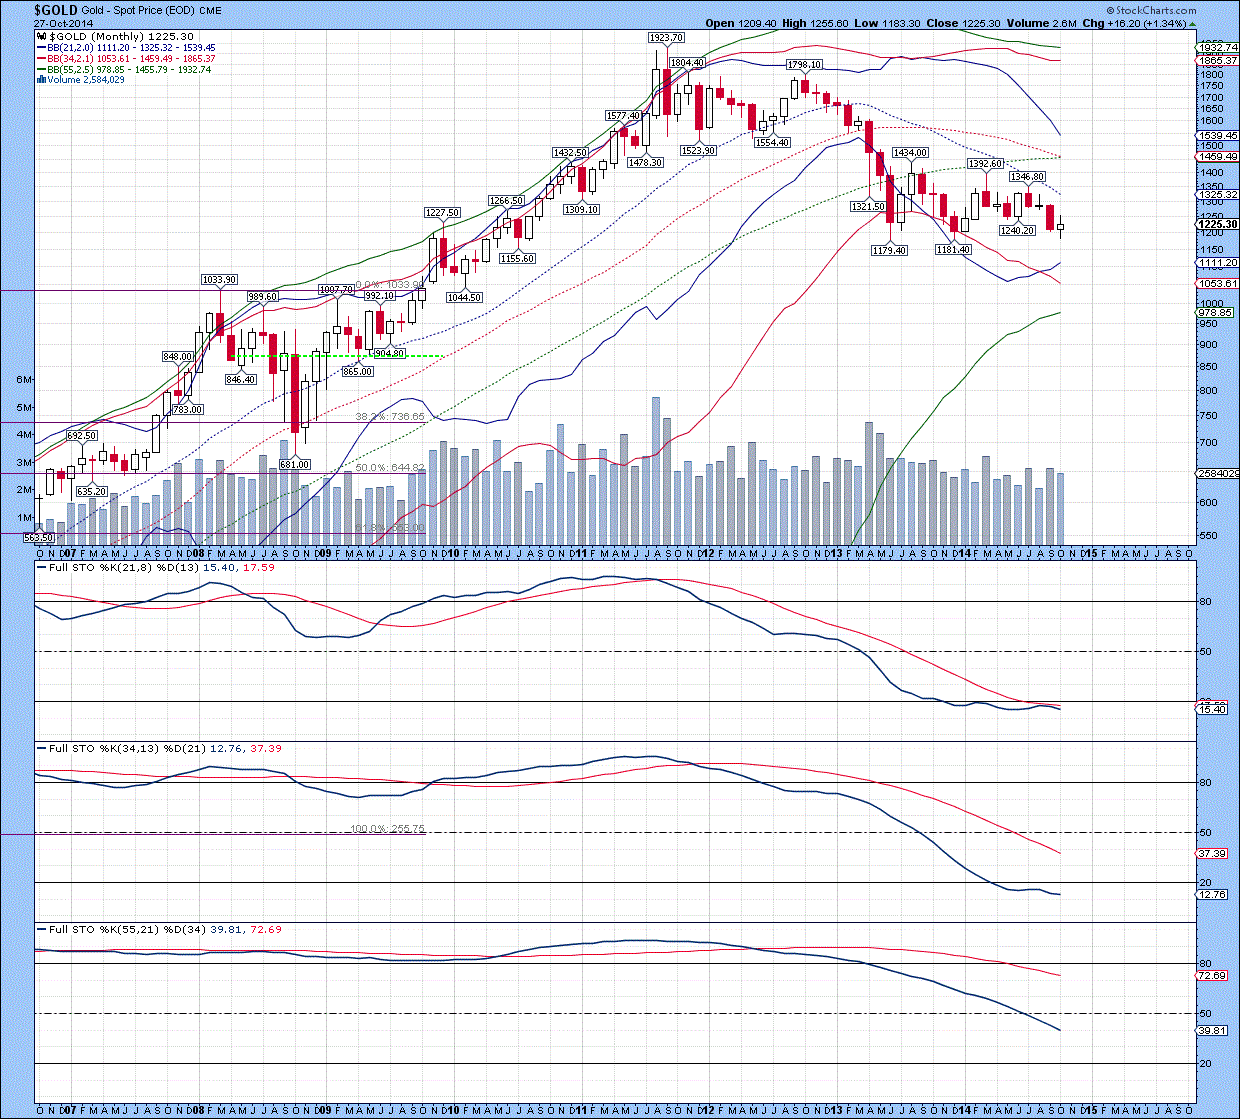
Task: Click the current price tag 1225.30 on axis
Action: (1217, 224)
